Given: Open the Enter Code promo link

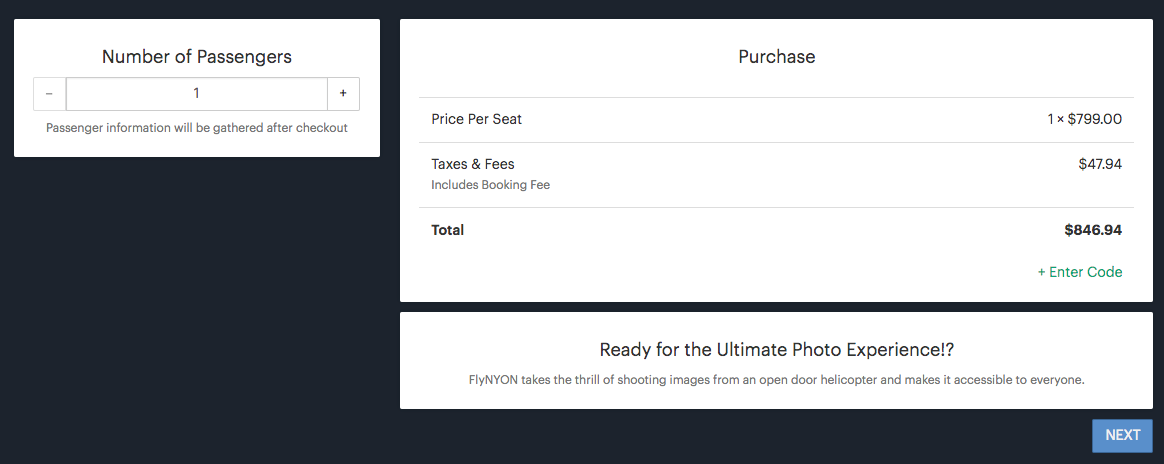Looking at the screenshot, I should coord(1080,272).
